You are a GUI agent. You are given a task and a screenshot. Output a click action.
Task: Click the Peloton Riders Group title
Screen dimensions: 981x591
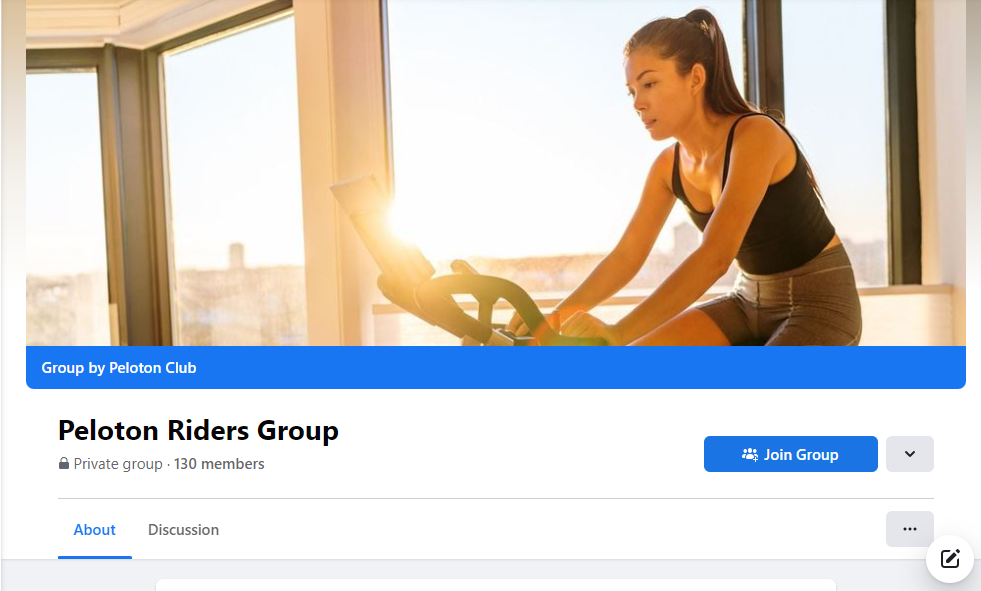click(x=198, y=430)
